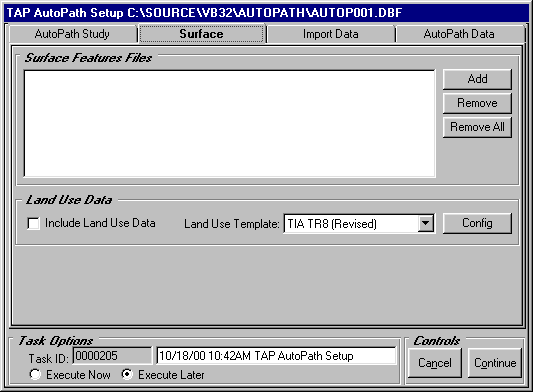
Task: Cancel the AutoPath setup
Action: point(435,363)
